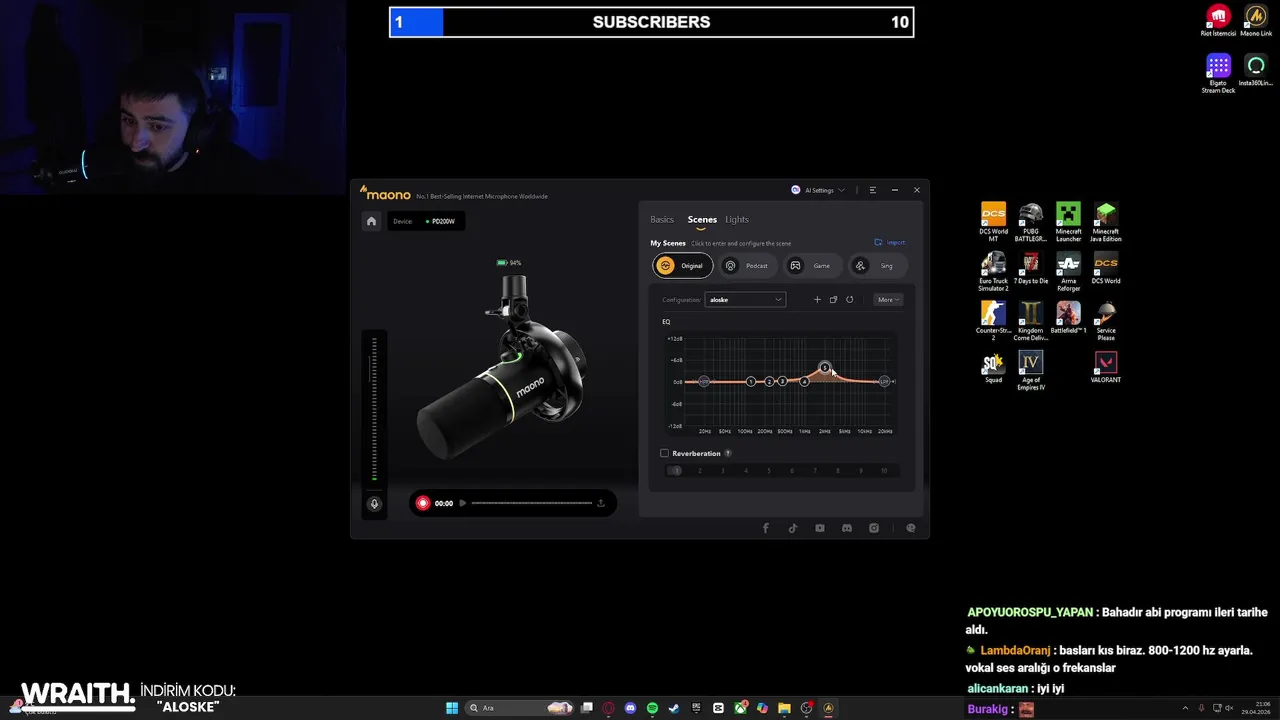This screenshot has height=720, width=1280.
Task: Add a new configuration with plus icon
Action: click(817, 299)
